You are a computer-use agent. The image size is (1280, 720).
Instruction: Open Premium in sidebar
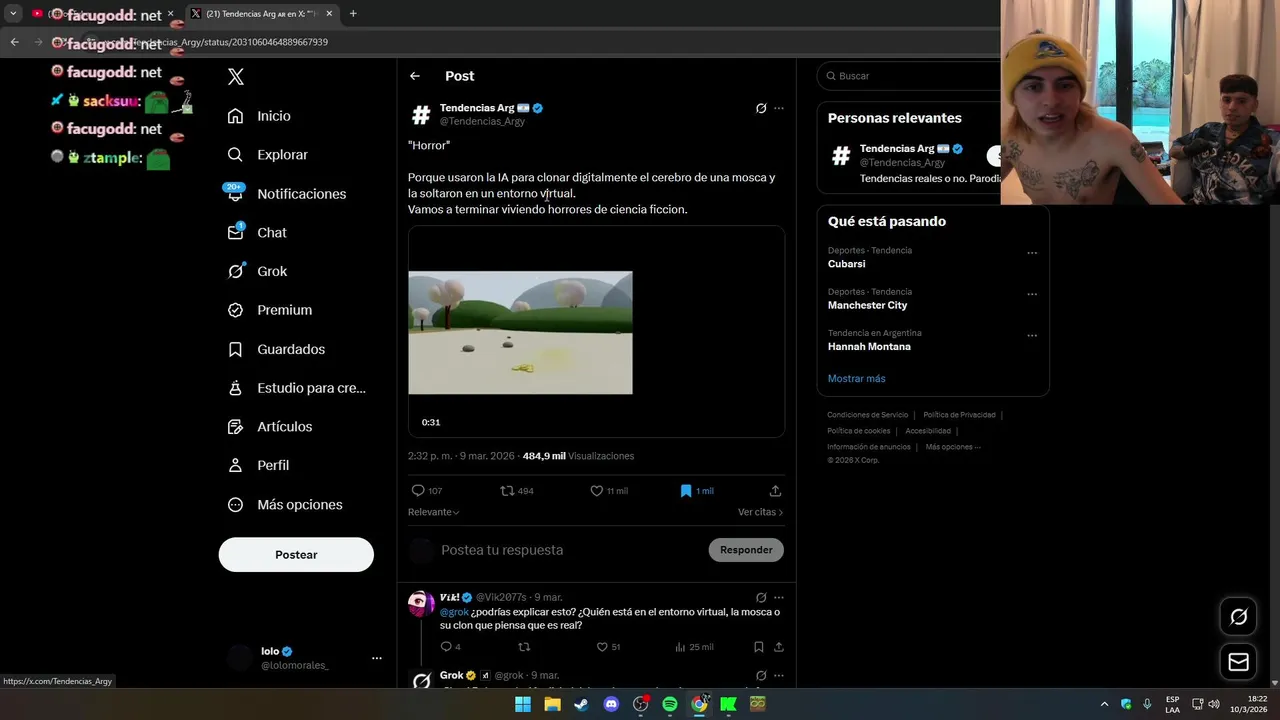pos(270,310)
